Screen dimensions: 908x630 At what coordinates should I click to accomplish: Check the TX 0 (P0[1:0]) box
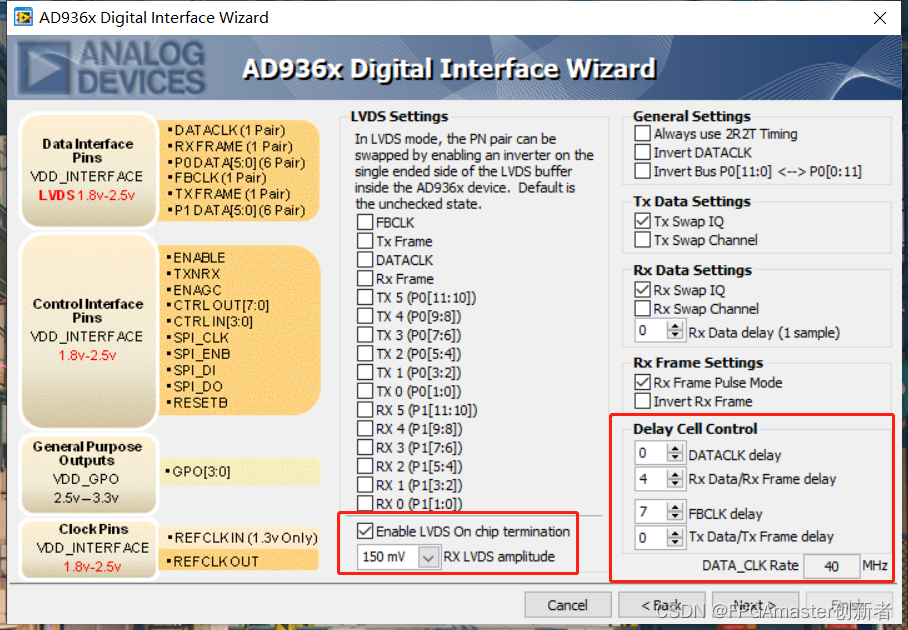pyautogui.click(x=365, y=391)
